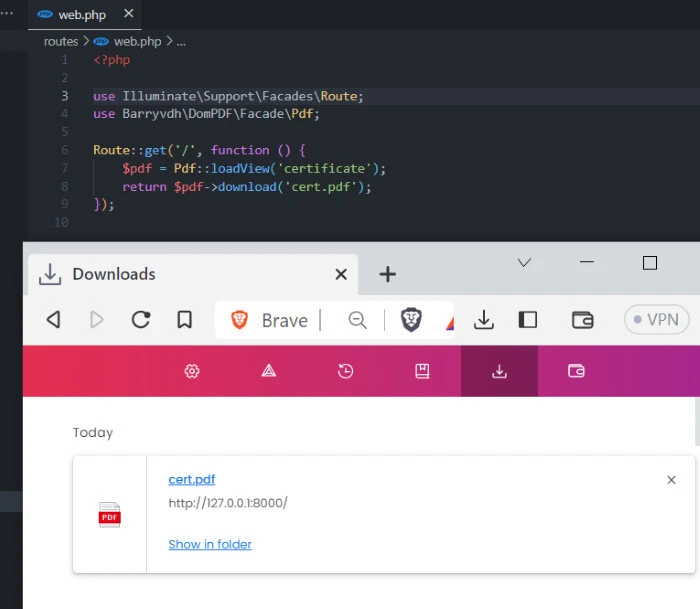The image size is (700, 609).
Task: Click the PDF file icon thumbnail
Action: [x=109, y=515]
